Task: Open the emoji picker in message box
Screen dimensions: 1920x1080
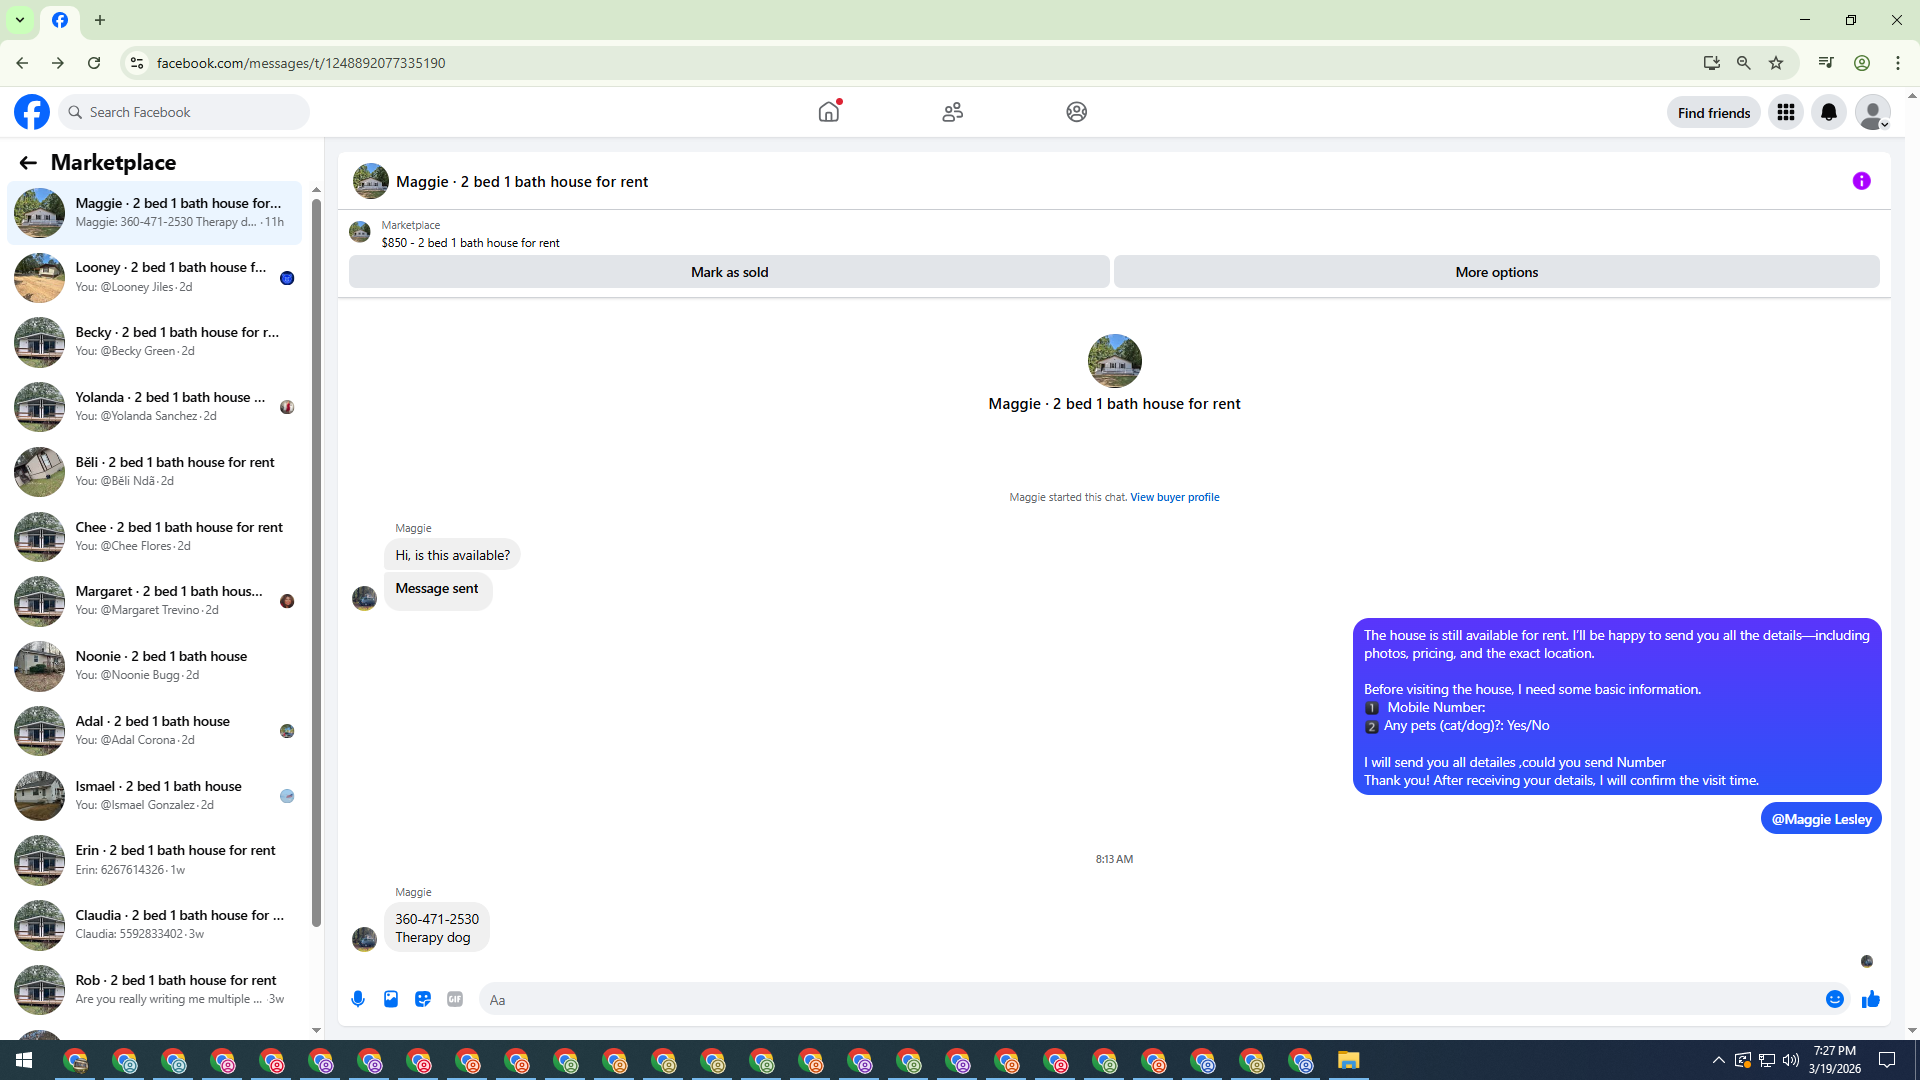Action: point(1834,999)
